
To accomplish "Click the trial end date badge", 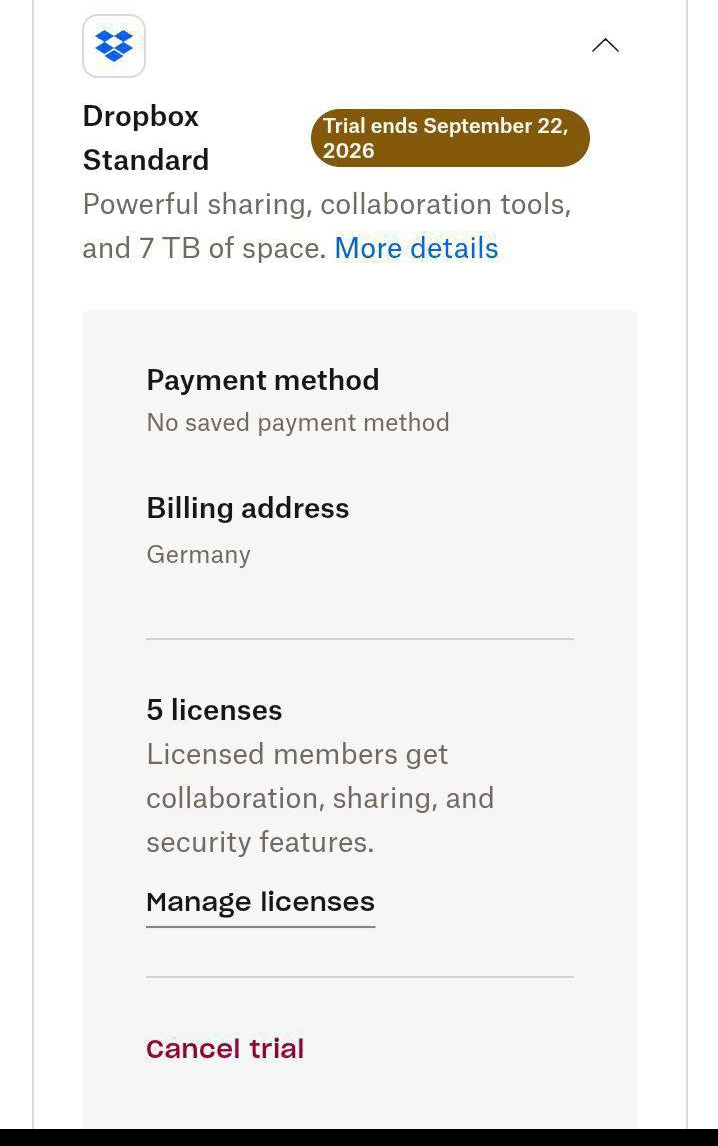I will point(450,138).
